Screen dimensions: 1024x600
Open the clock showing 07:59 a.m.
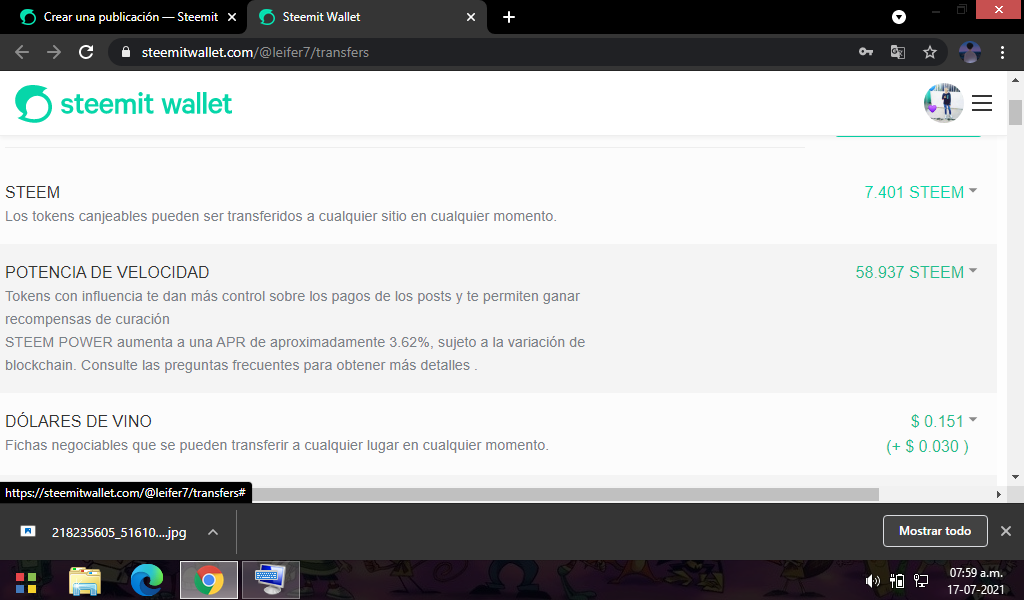976,581
